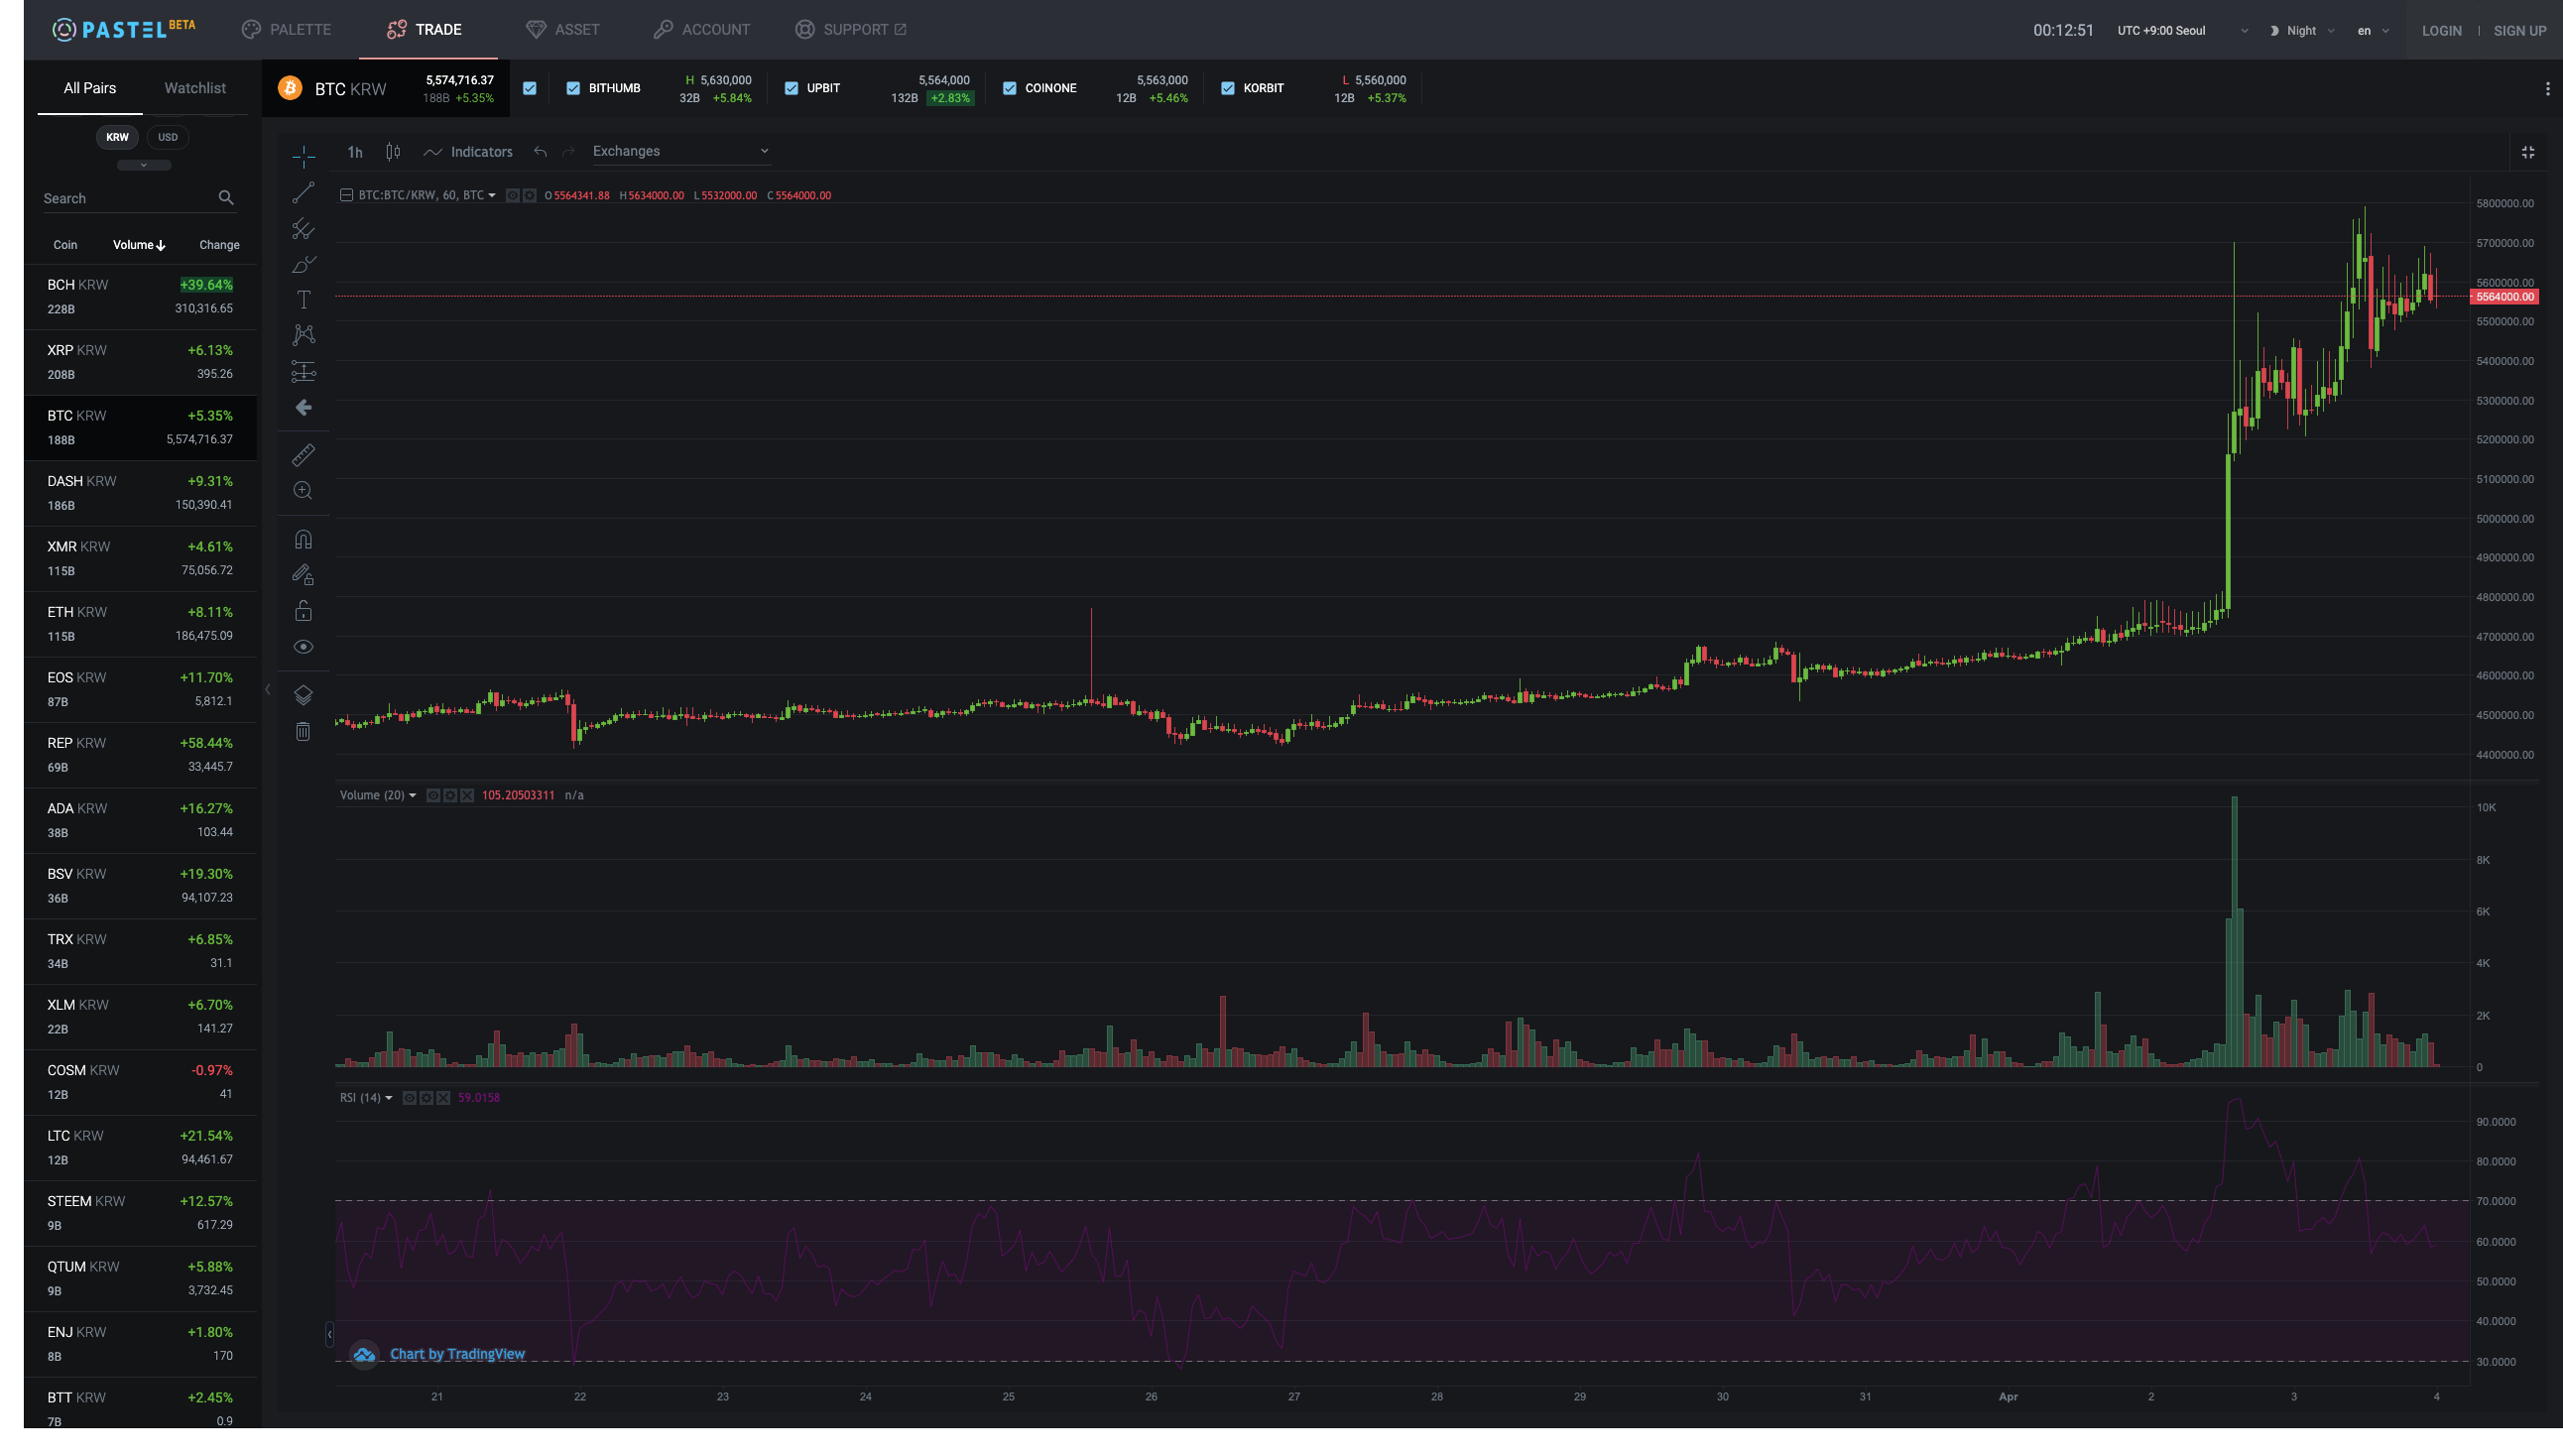Click the coin Search input field
Viewport: 2563px width, 1456px height.
(x=125, y=198)
